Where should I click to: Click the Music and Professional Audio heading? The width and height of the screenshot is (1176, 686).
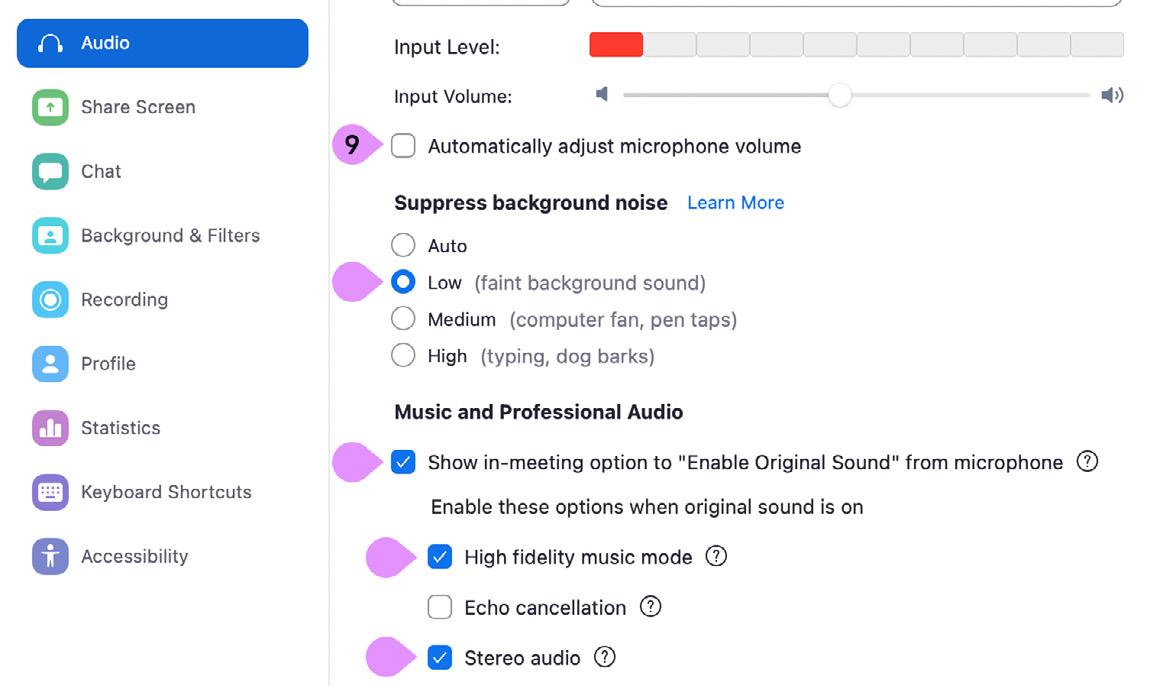point(538,412)
